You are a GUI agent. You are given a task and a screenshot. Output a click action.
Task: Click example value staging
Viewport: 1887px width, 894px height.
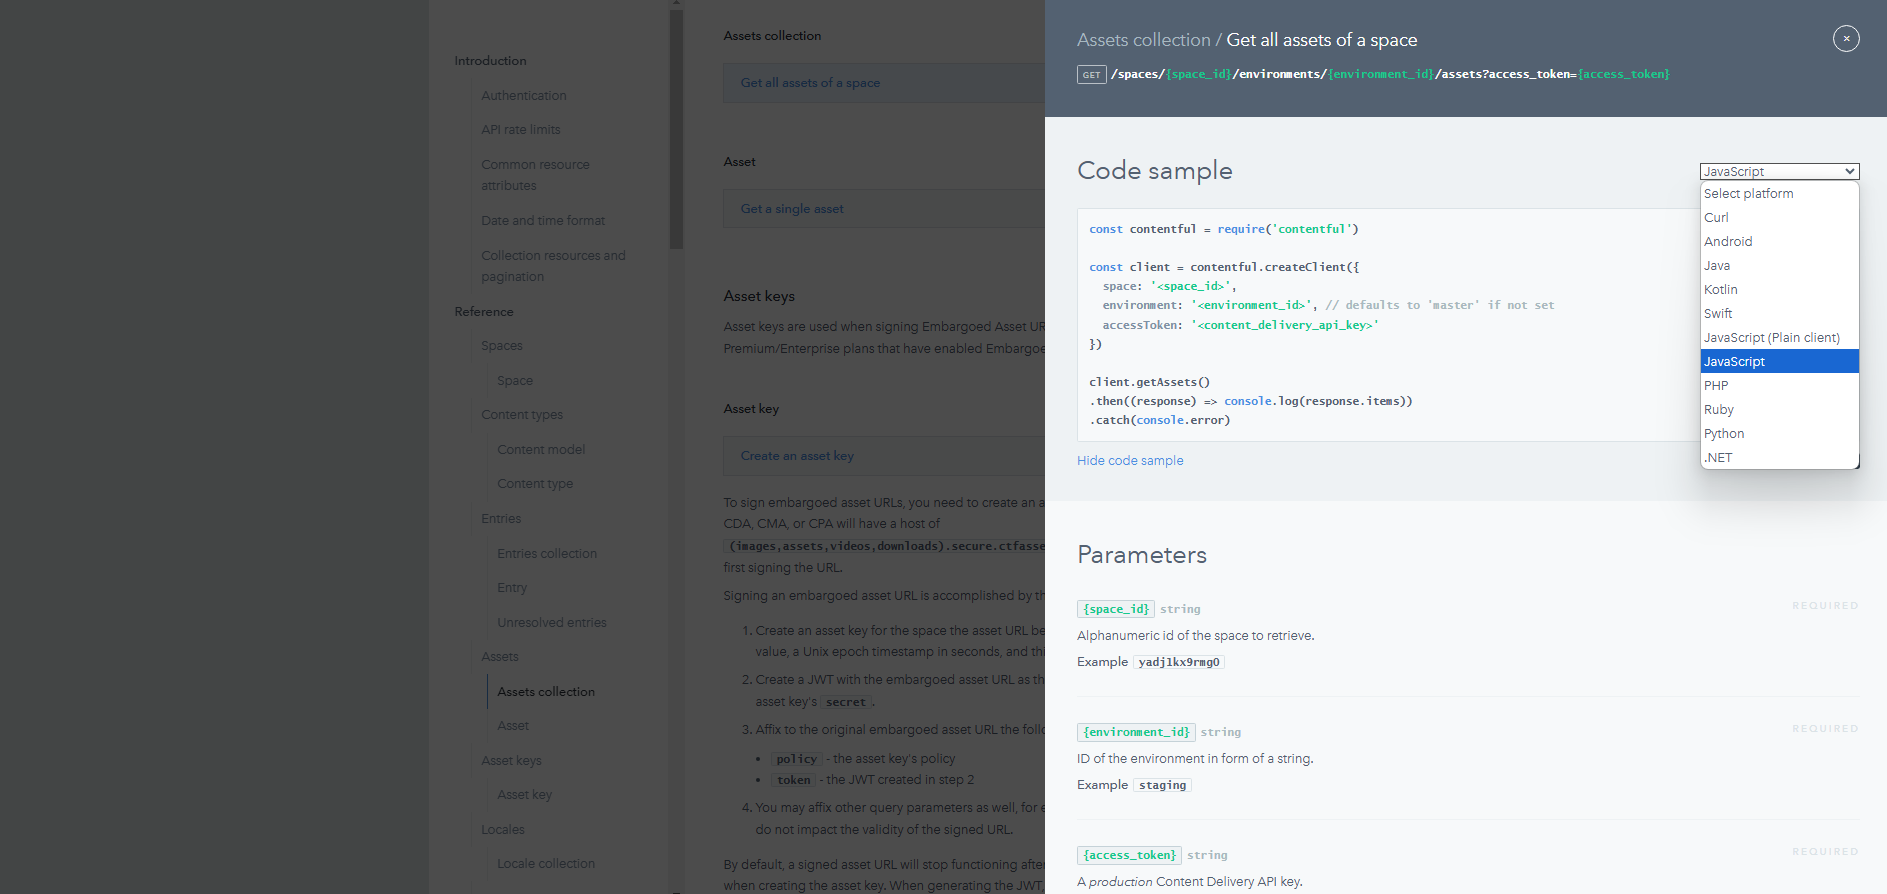click(x=1162, y=785)
